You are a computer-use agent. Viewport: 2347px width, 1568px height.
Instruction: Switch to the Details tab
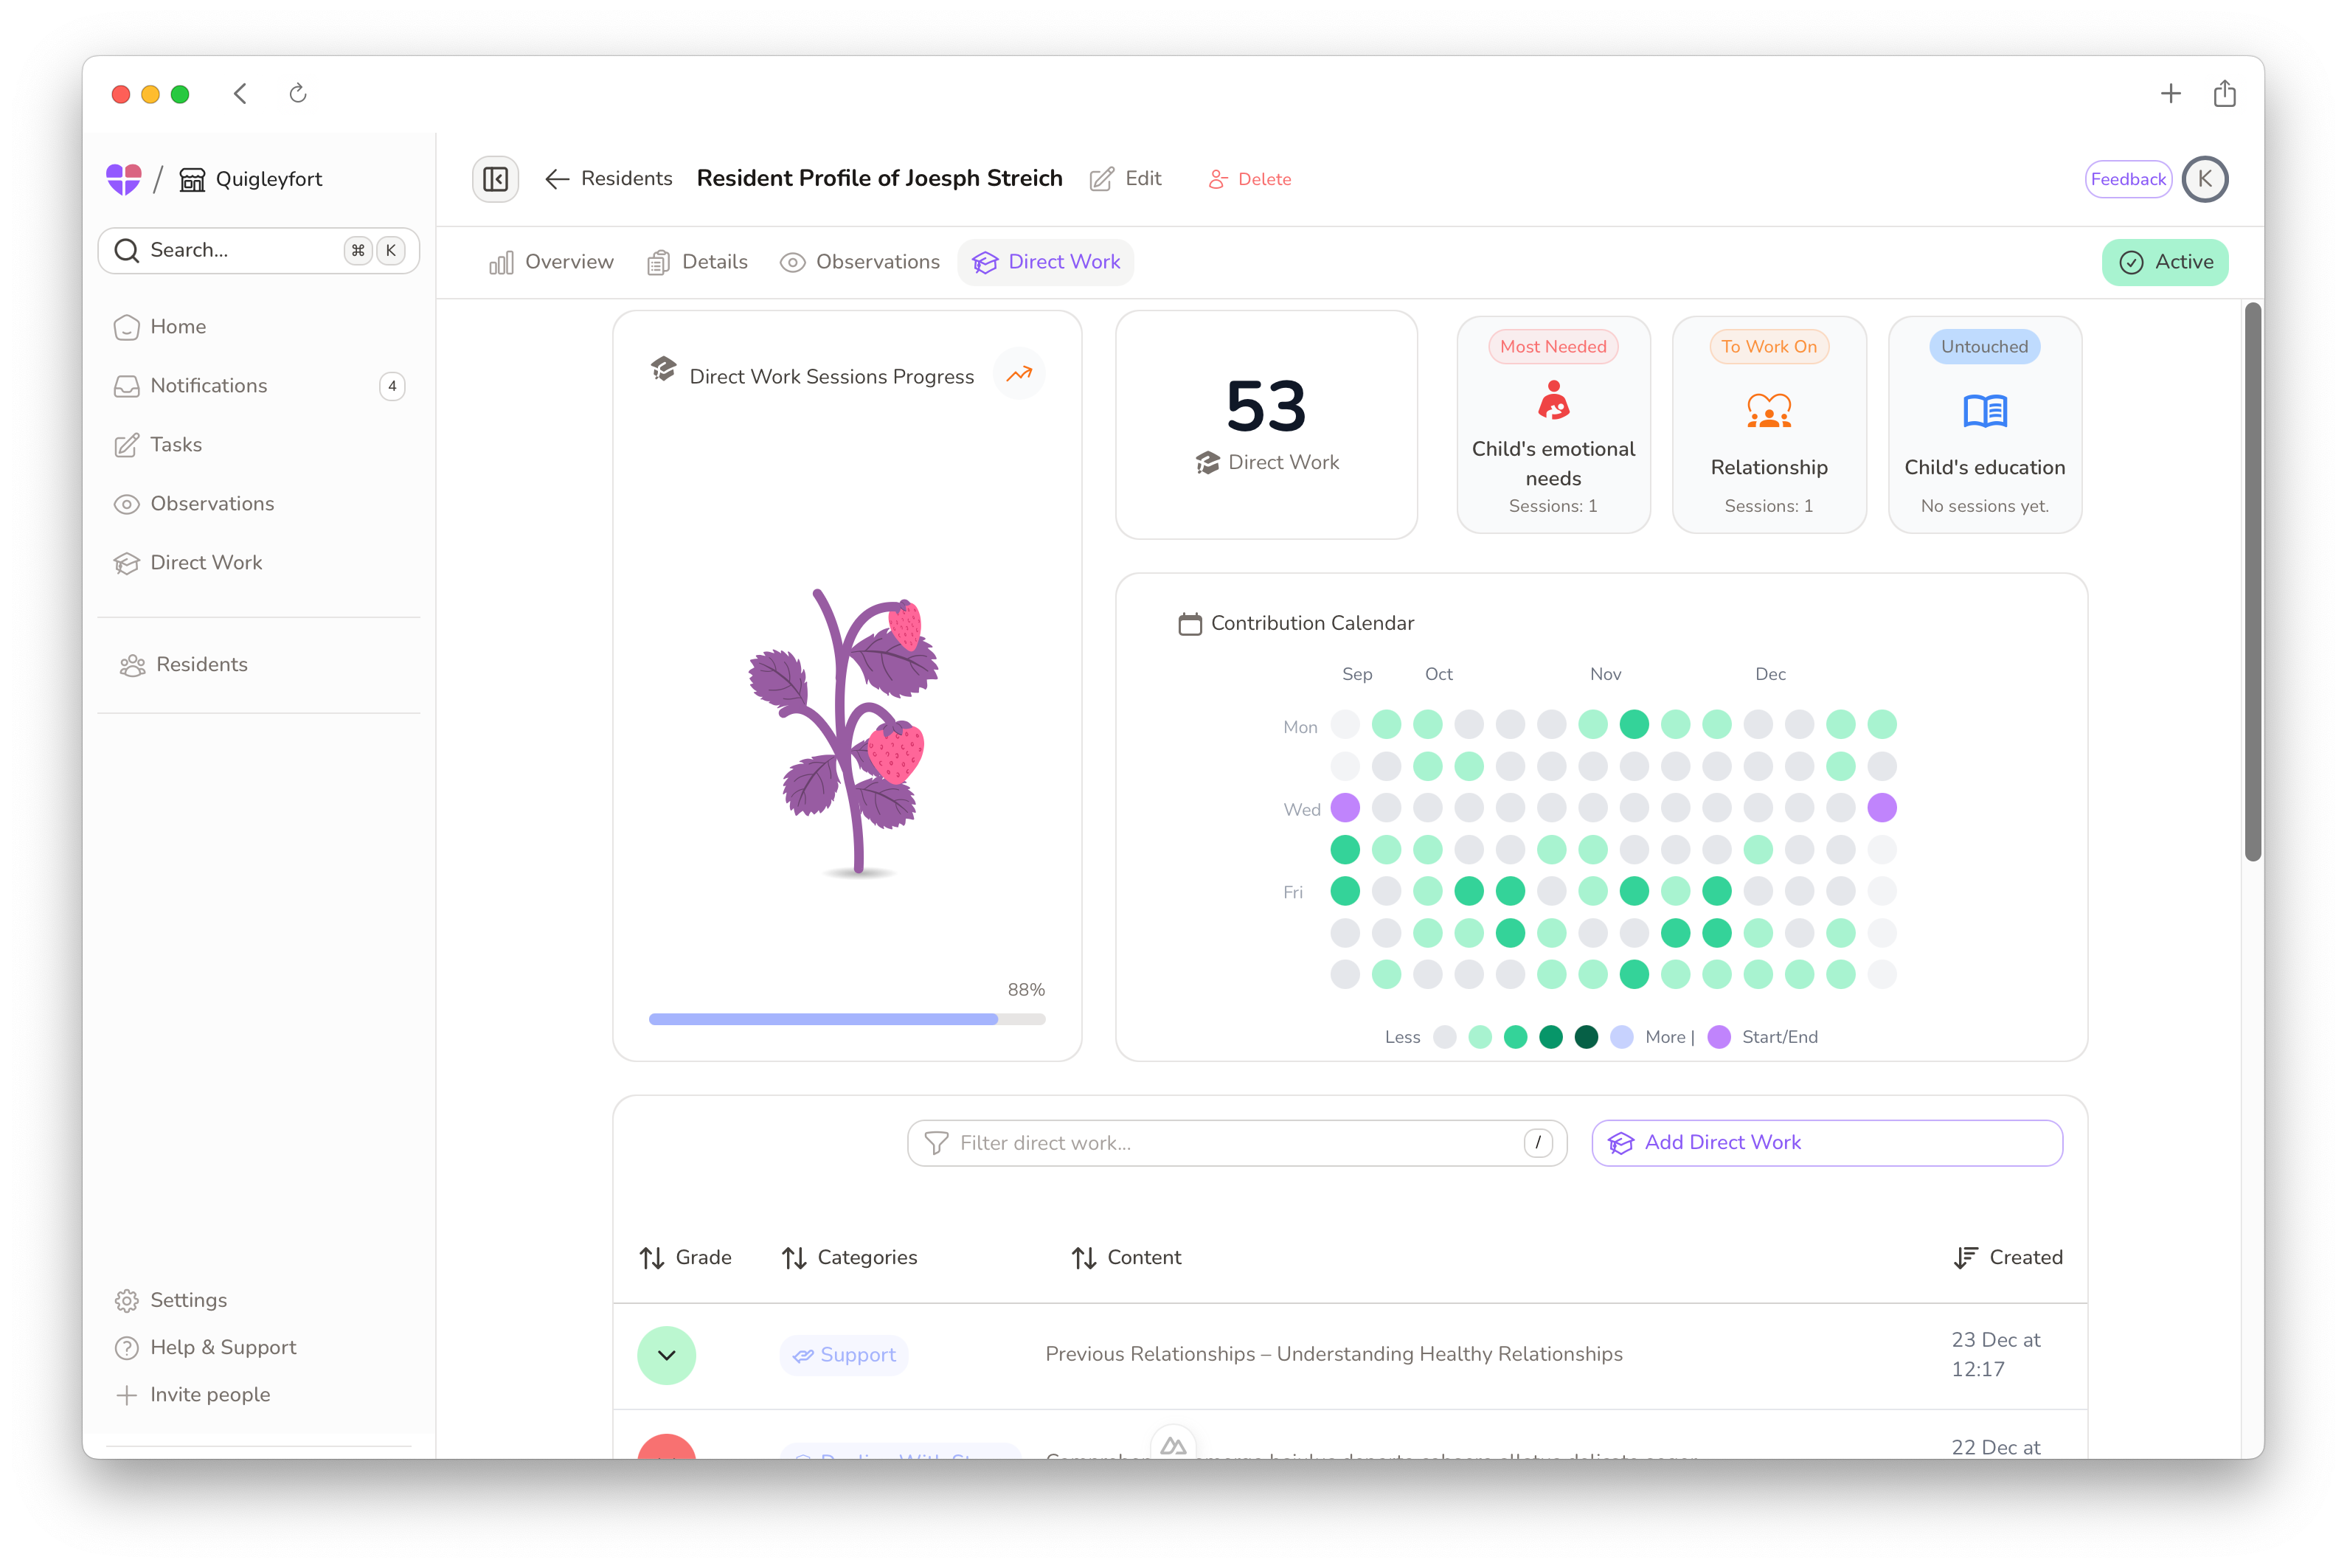click(697, 262)
